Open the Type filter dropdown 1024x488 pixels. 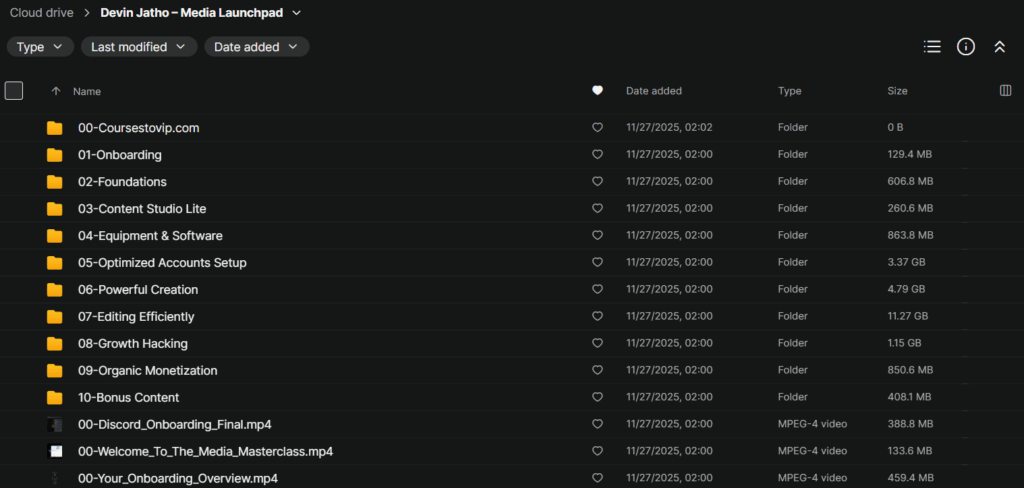40,47
